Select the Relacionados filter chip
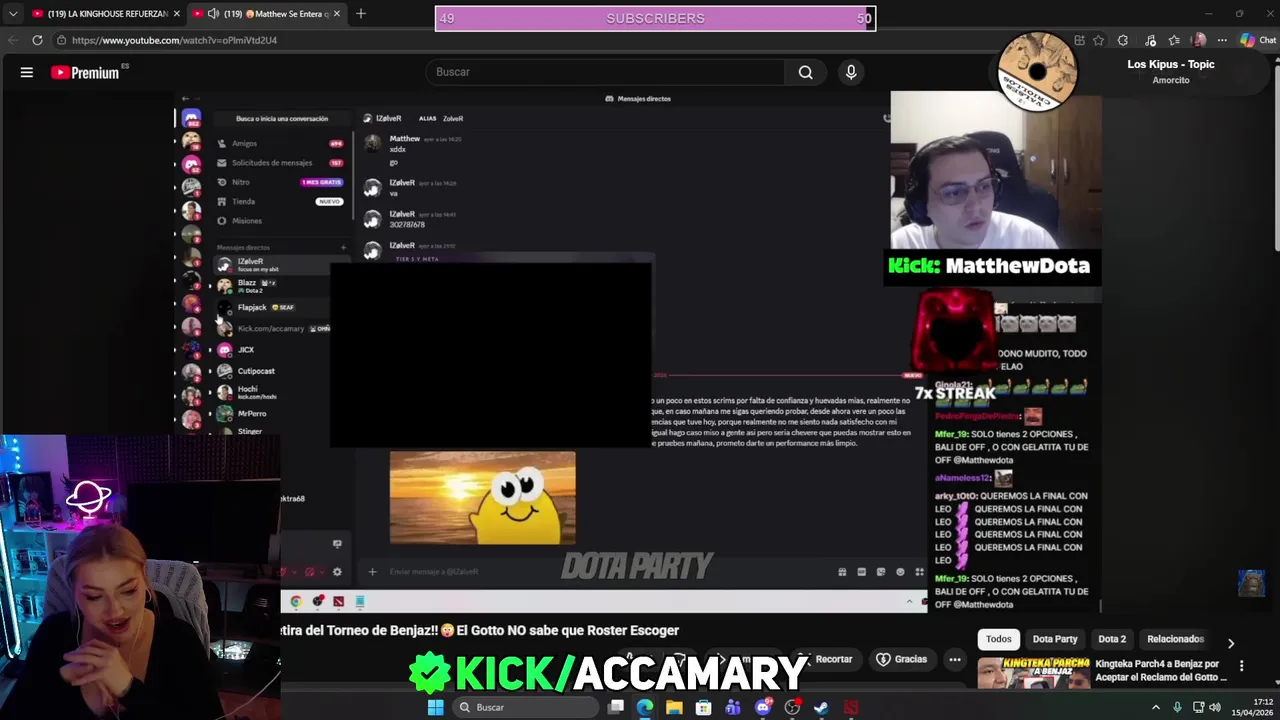This screenshot has height=720, width=1280. (x=1175, y=639)
